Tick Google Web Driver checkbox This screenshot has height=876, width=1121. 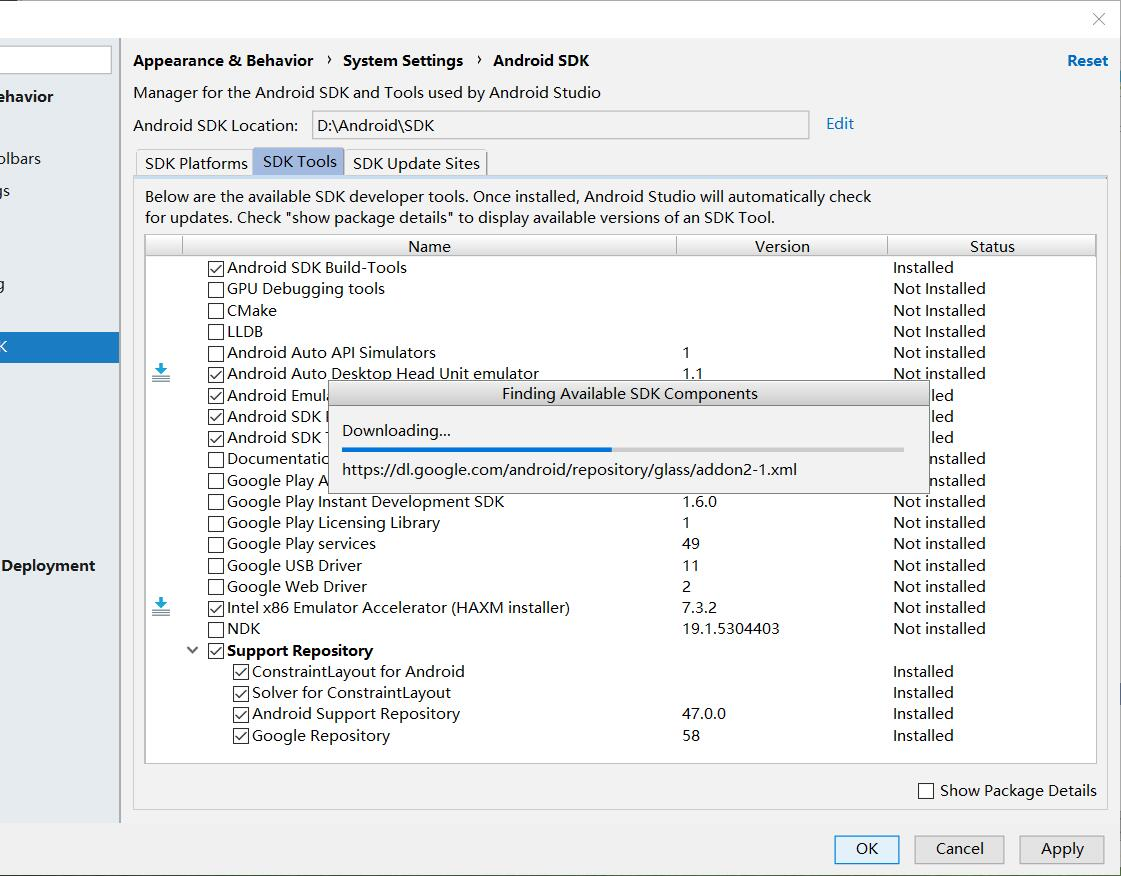click(216, 587)
